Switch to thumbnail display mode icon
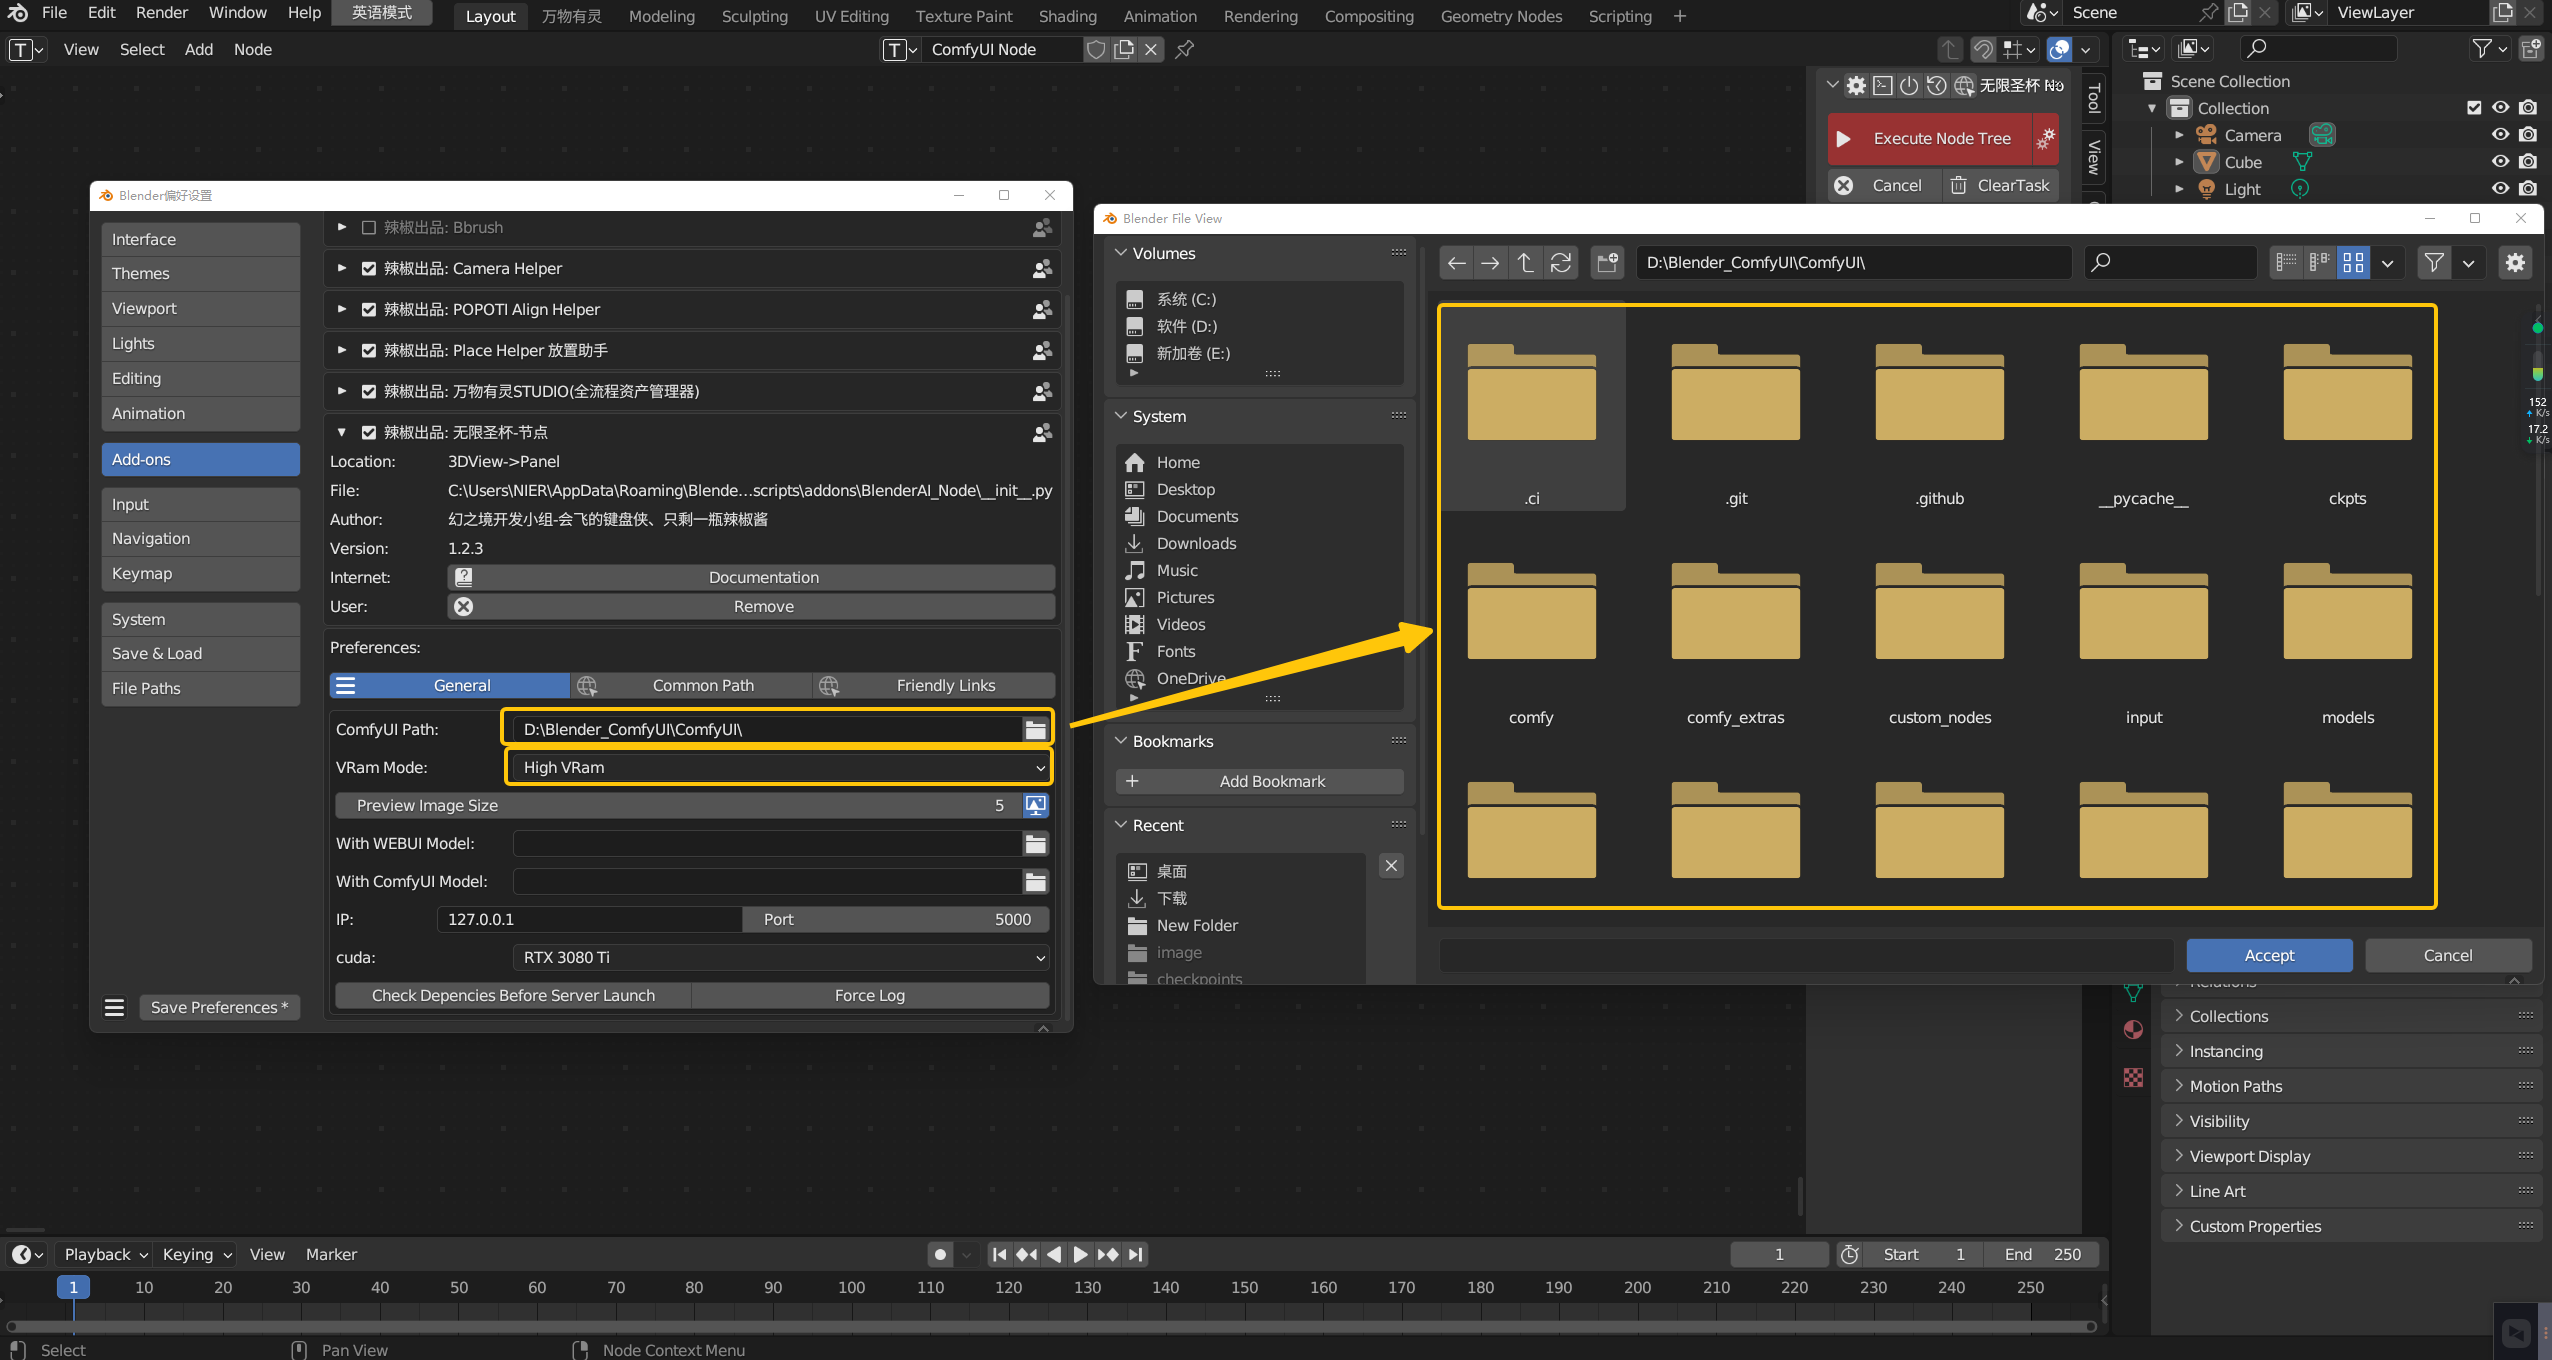 coord(2353,263)
